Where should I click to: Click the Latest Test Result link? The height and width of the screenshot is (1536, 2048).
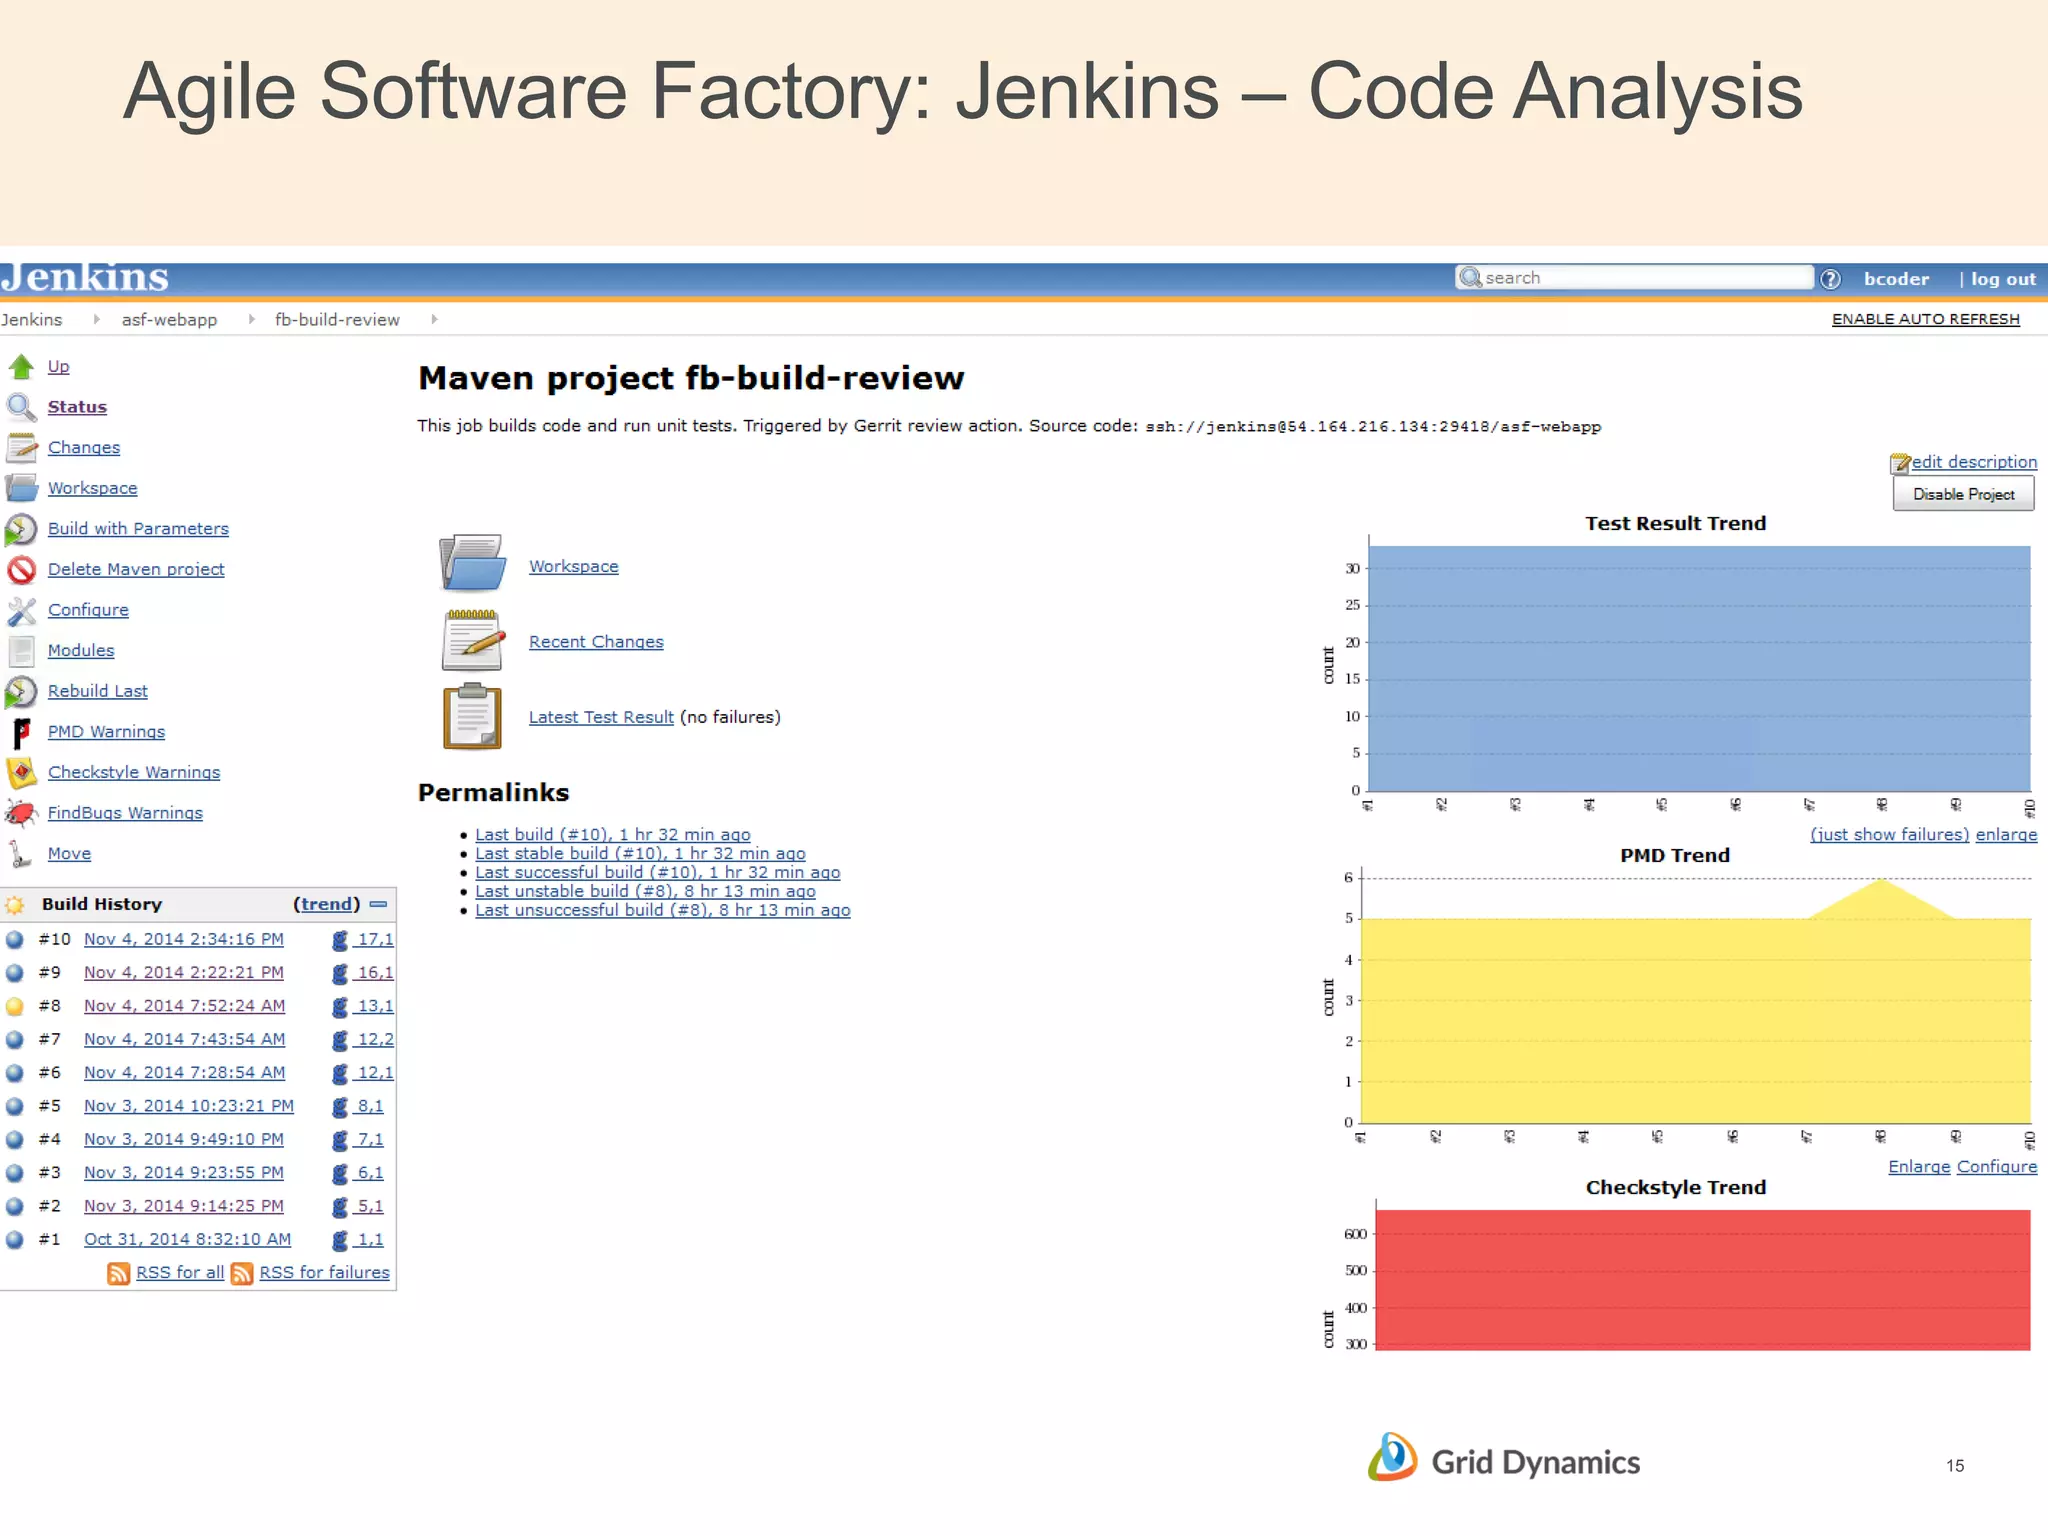[601, 717]
